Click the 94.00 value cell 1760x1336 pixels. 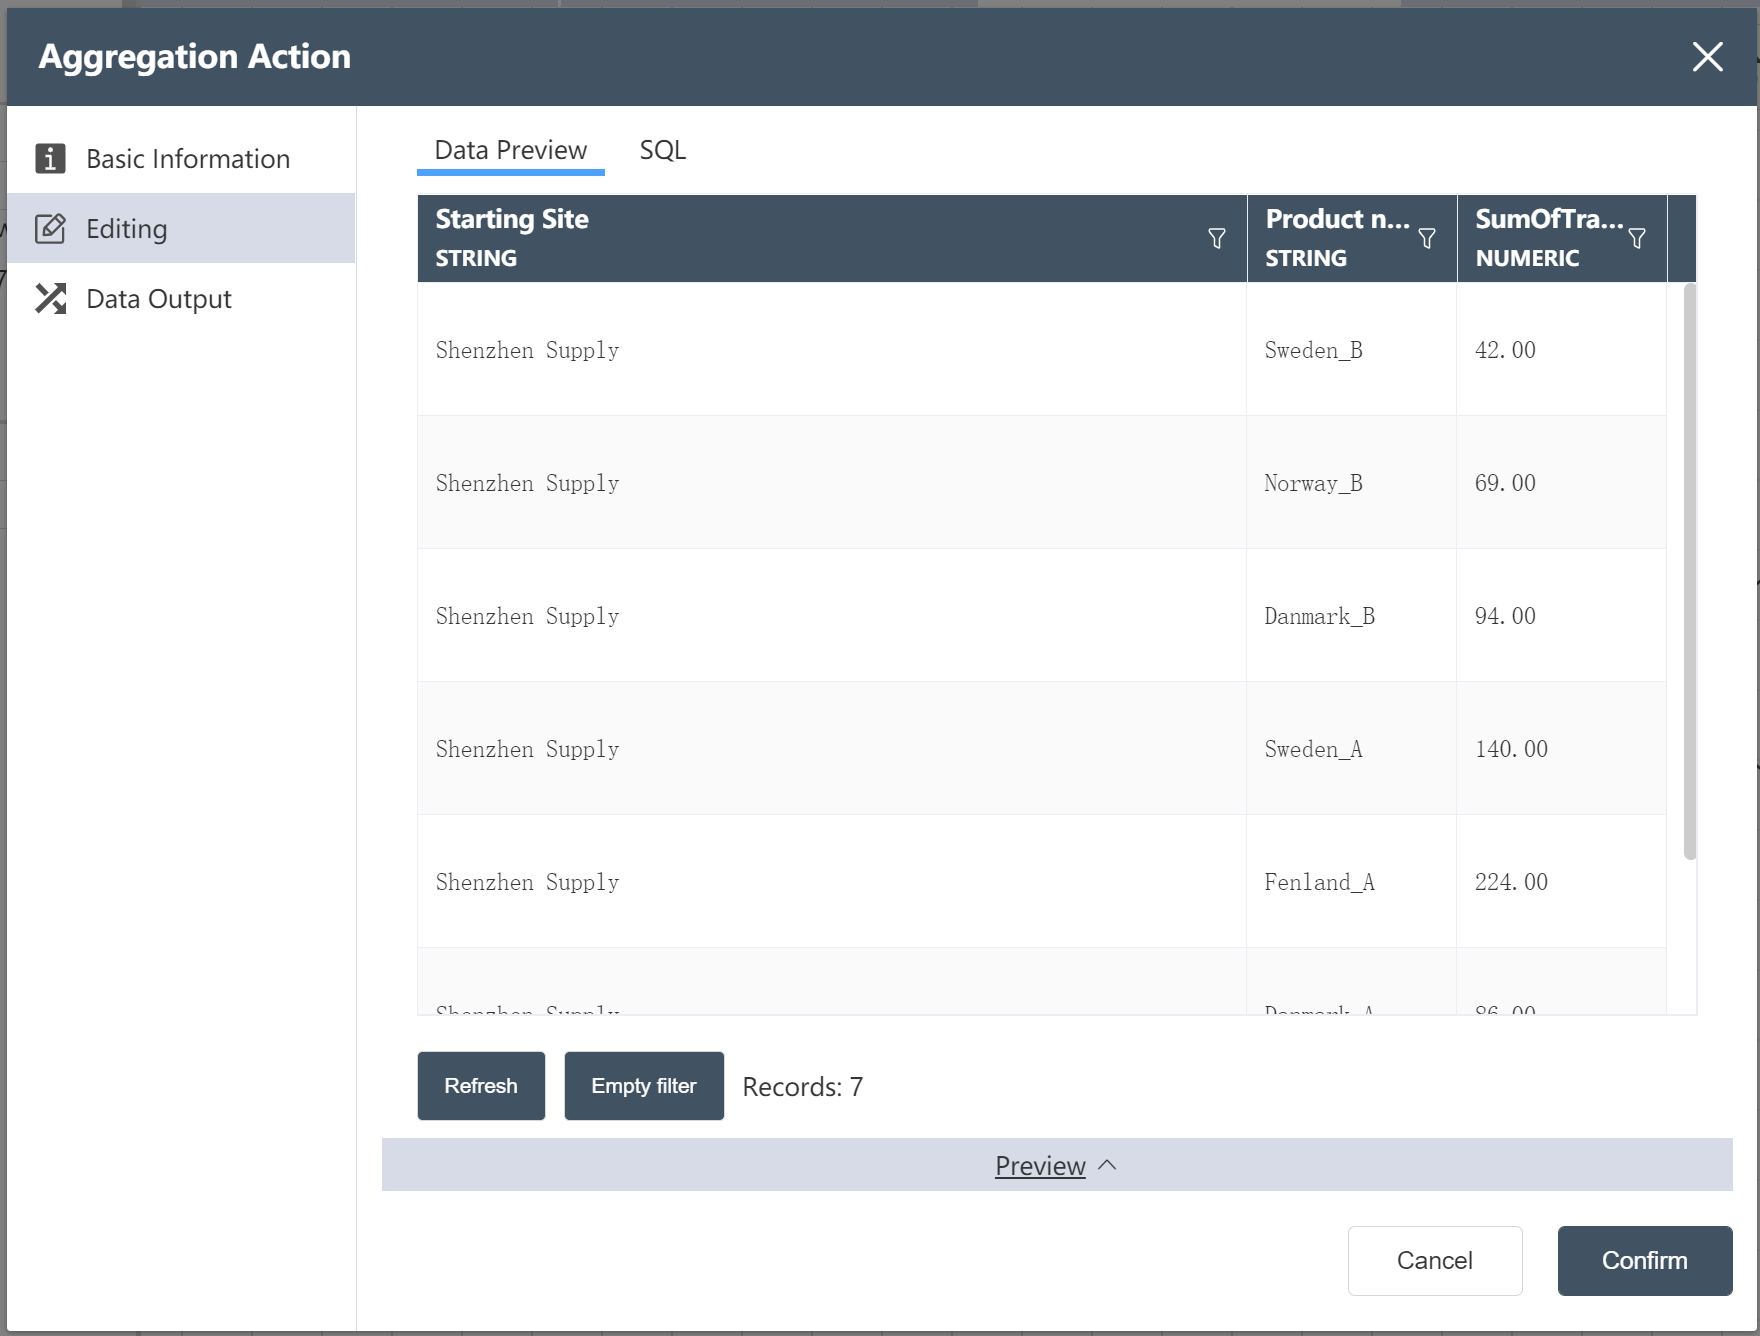[x=1562, y=615]
